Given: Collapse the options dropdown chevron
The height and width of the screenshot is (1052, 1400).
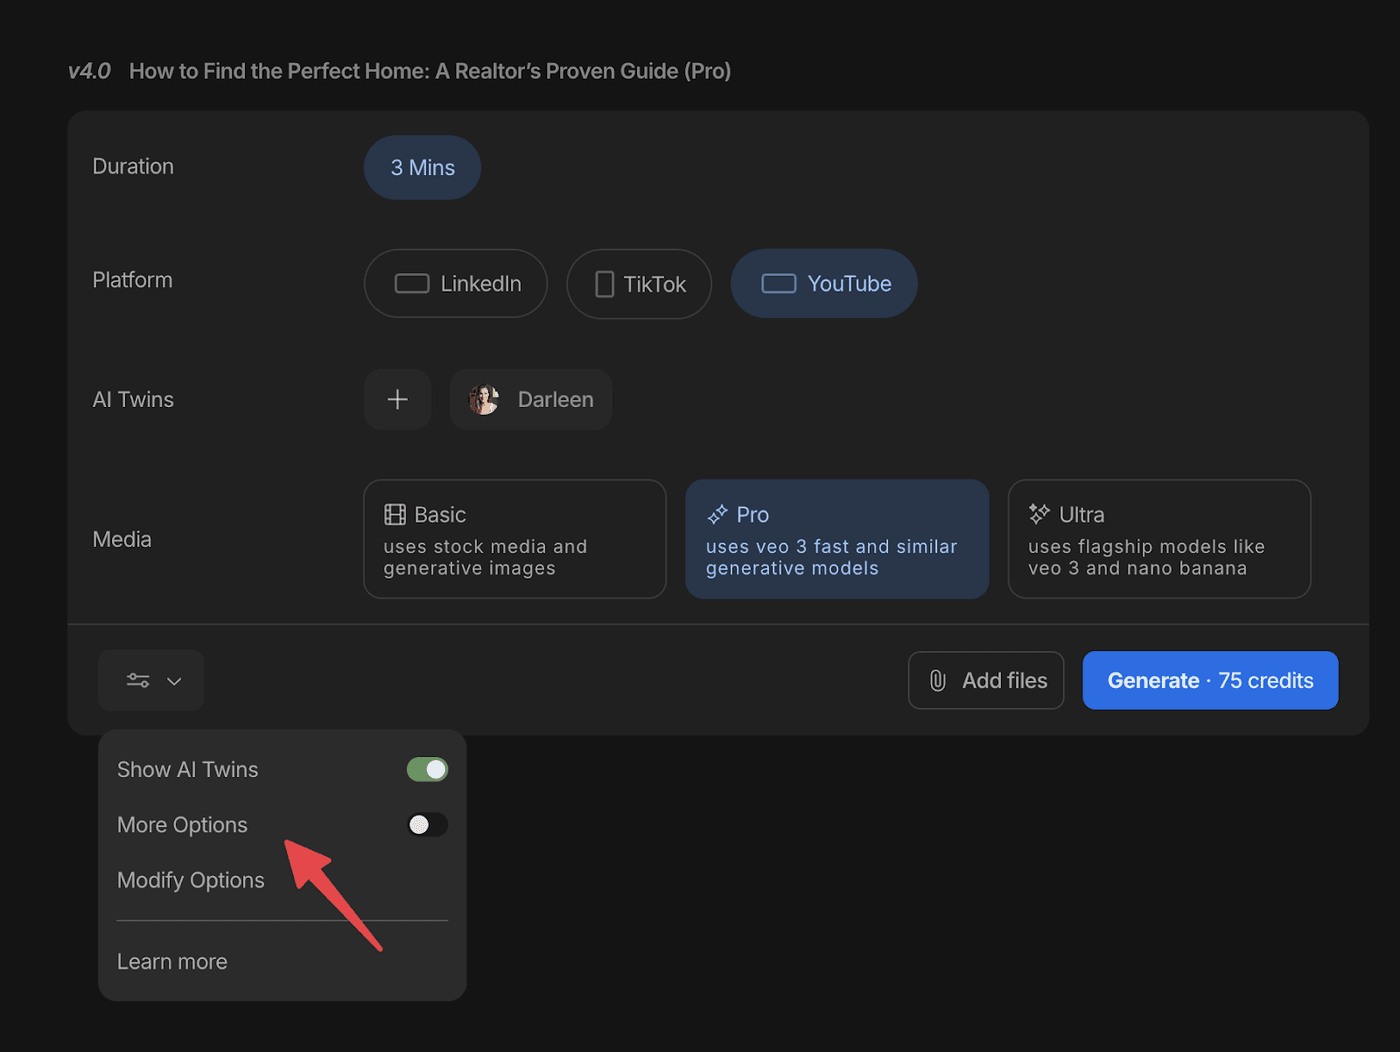Looking at the screenshot, I should click(x=174, y=681).
